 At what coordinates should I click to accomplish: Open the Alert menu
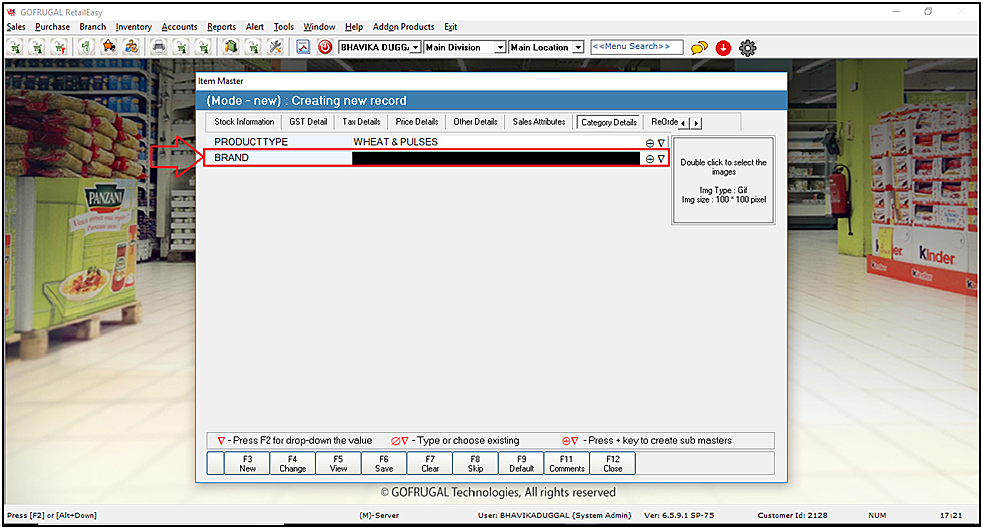point(255,27)
